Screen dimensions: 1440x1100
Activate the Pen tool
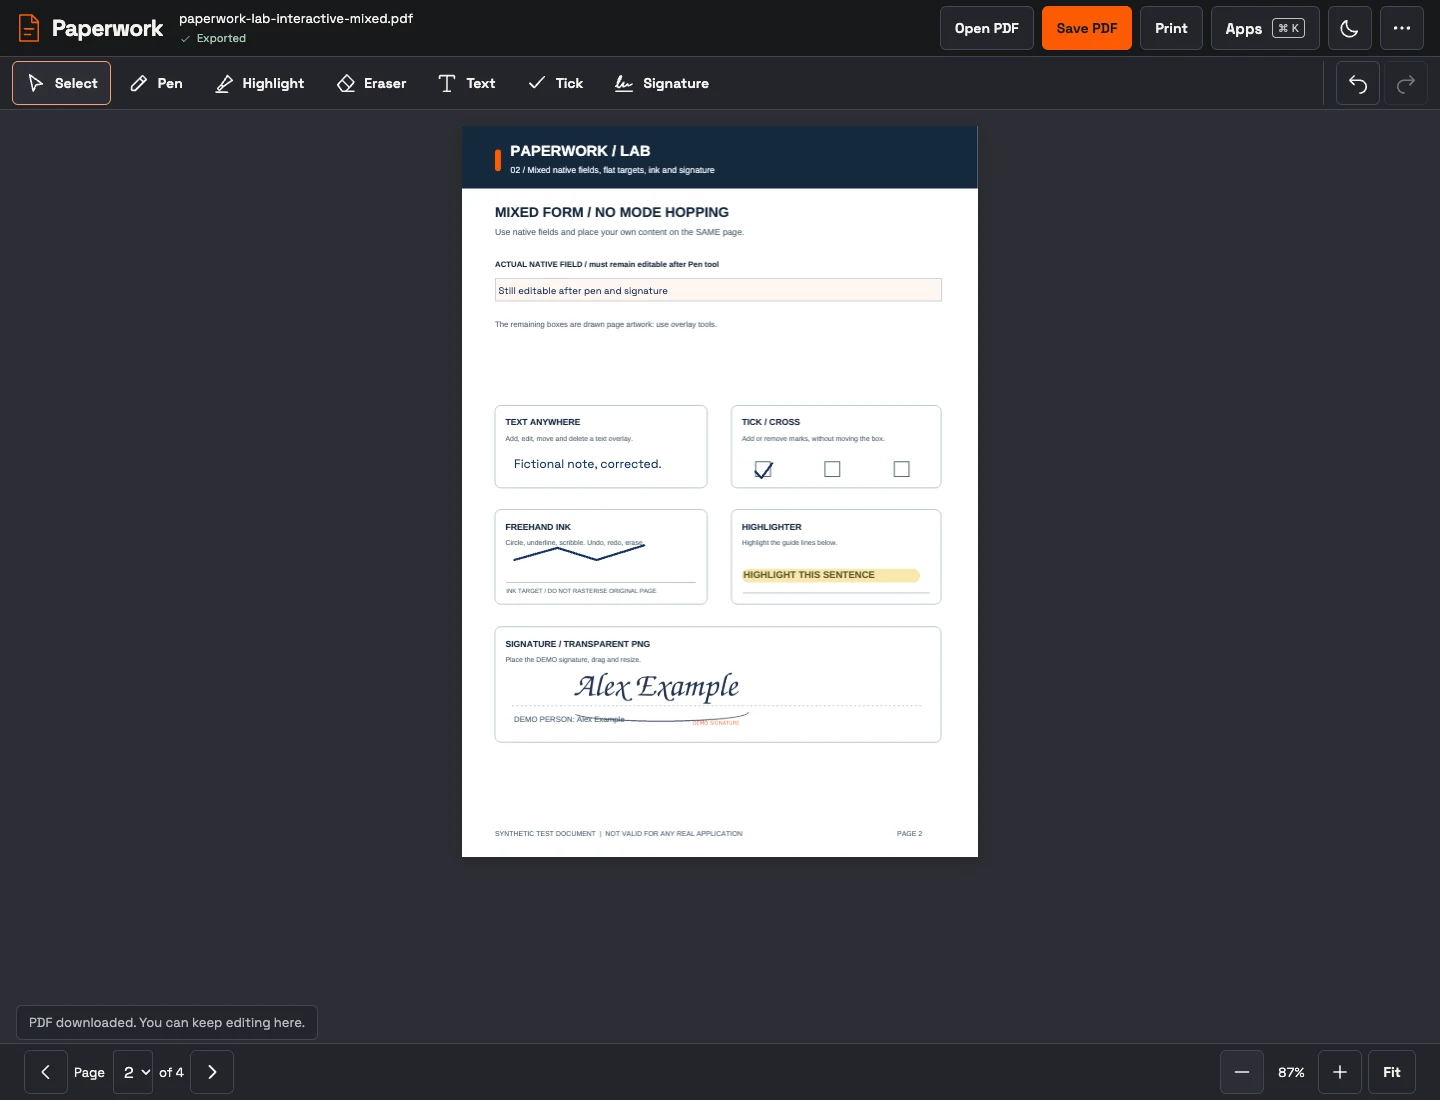(156, 83)
